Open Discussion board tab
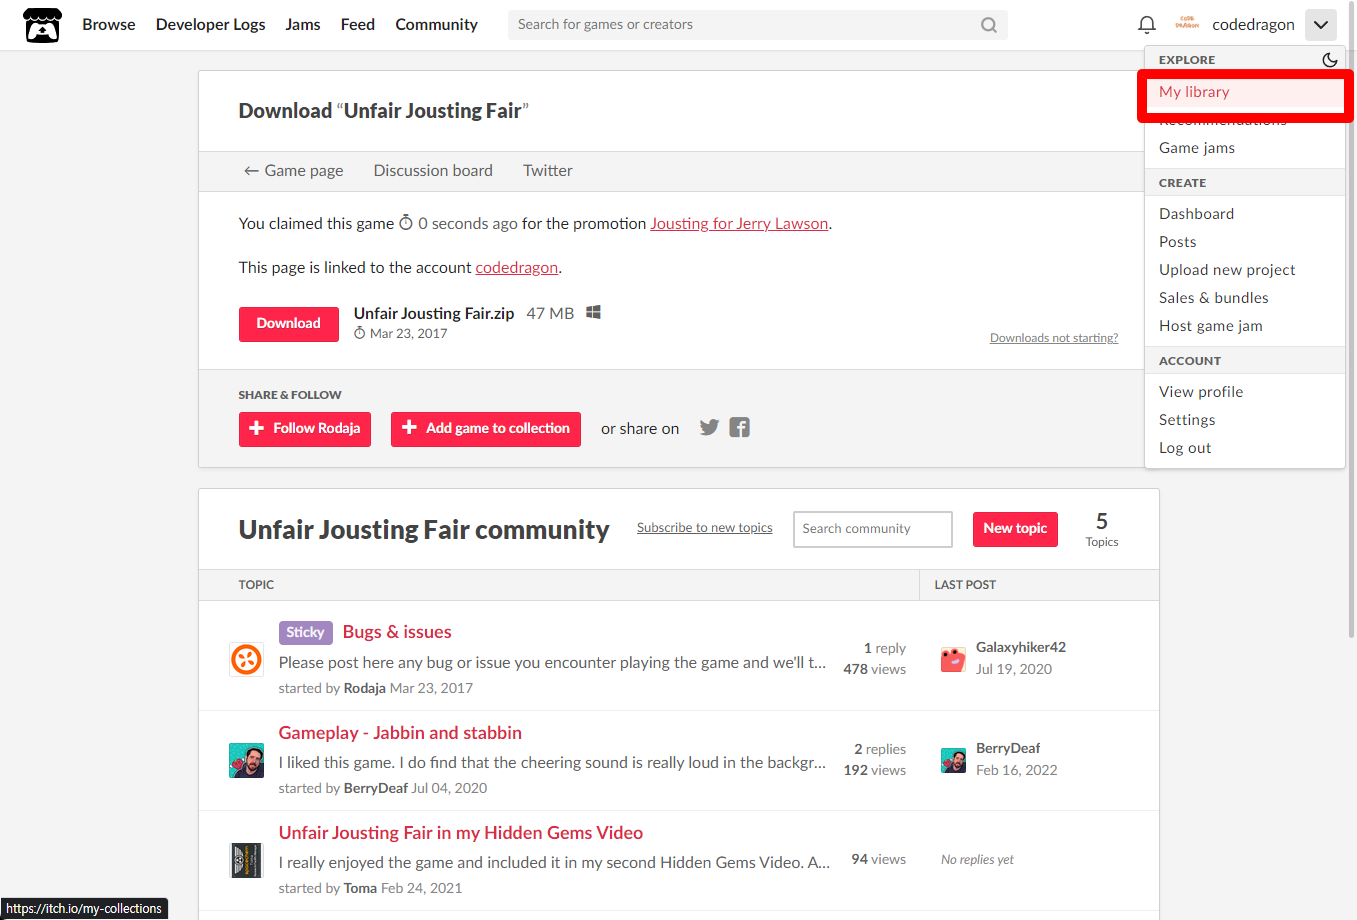The image size is (1357, 920). pyautogui.click(x=433, y=171)
